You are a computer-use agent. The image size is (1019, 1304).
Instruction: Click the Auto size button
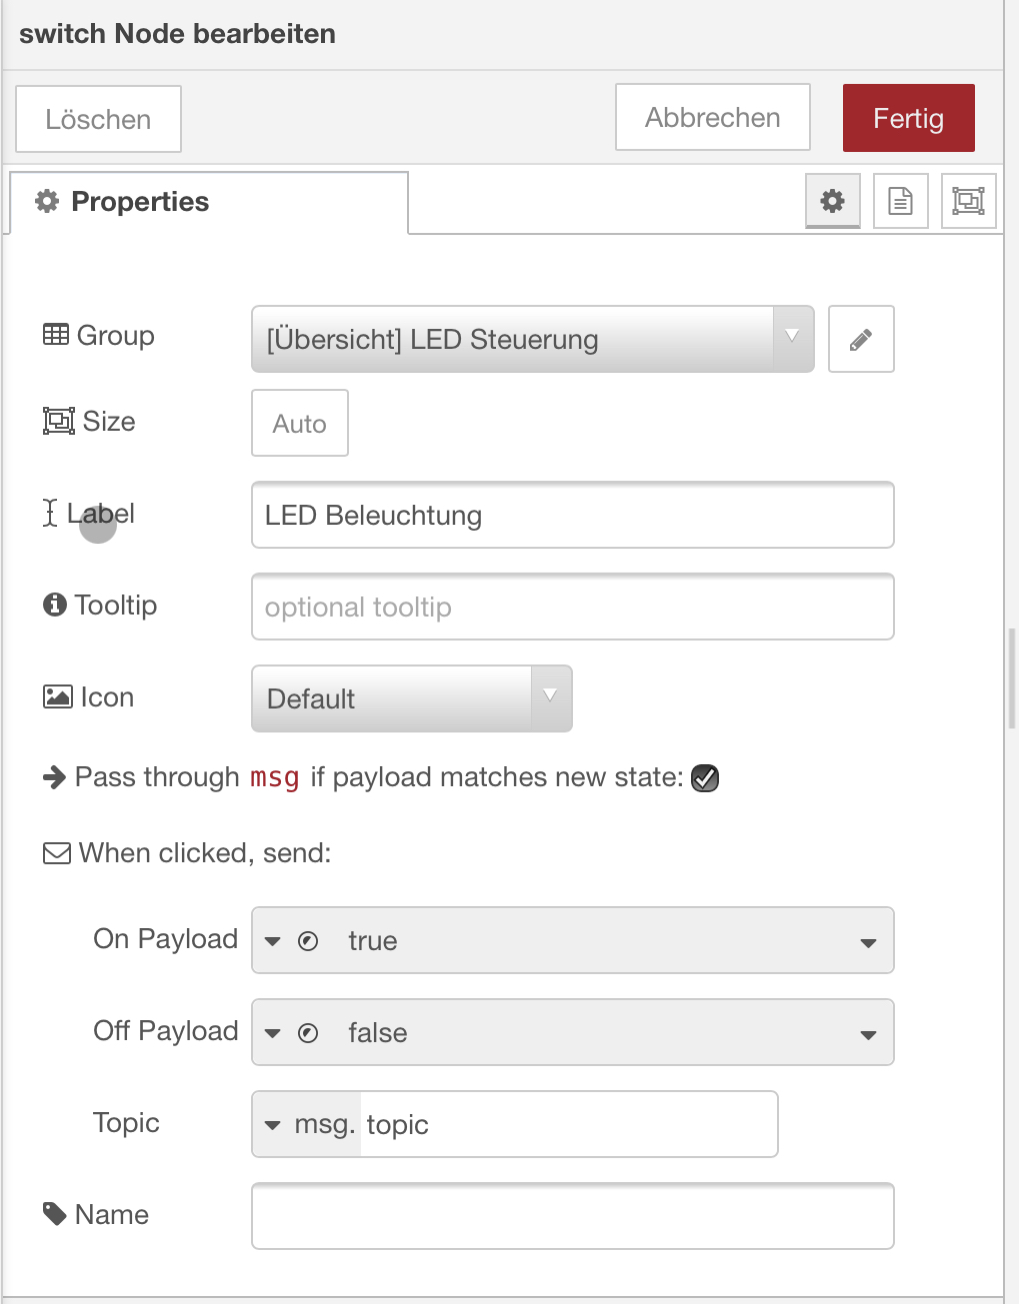[300, 424]
